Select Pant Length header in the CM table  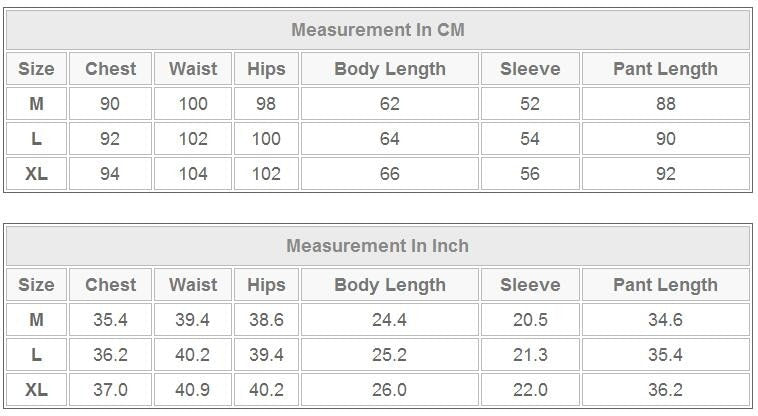(x=665, y=69)
